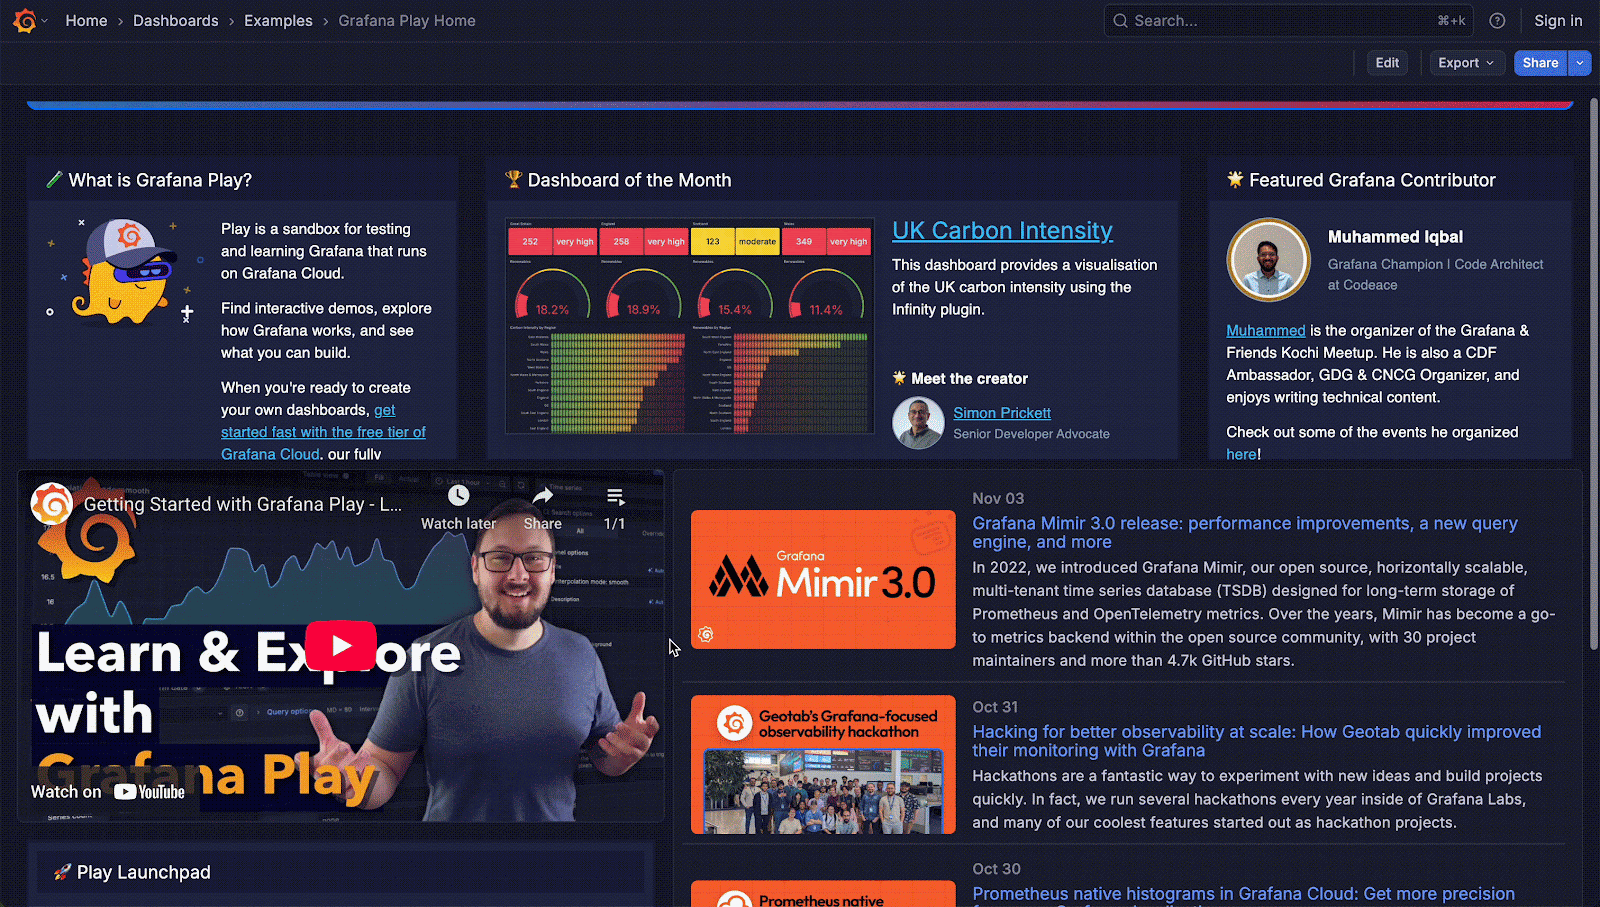This screenshot has height=907, width=1600.
Task: Click the Watch on YouTube logo
Action: [x=148, y=791]
